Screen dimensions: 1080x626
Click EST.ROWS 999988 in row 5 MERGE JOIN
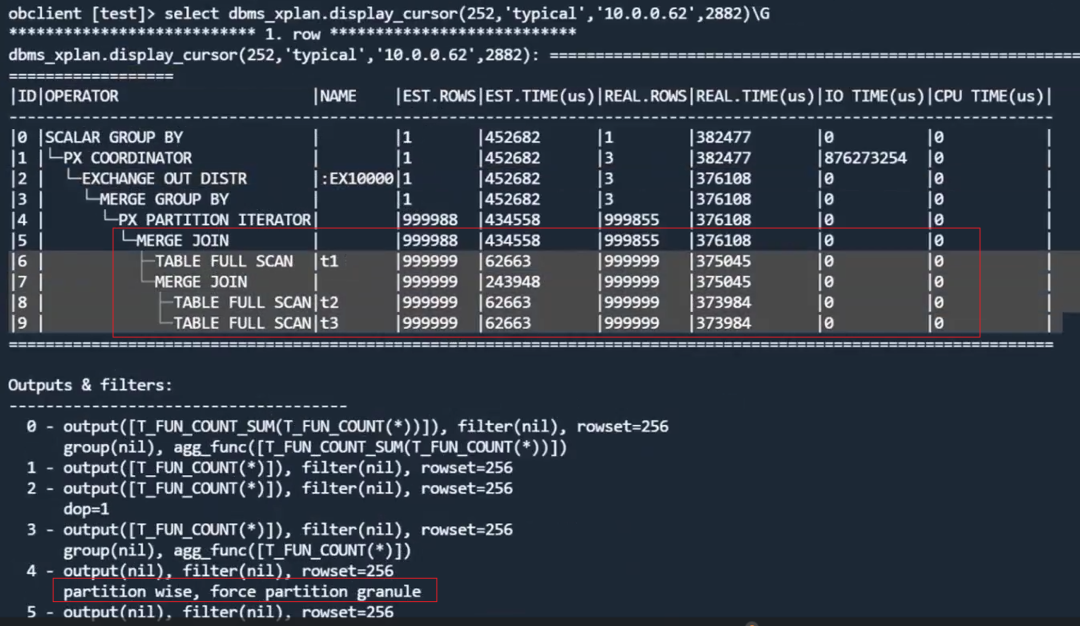pos(430,241)
